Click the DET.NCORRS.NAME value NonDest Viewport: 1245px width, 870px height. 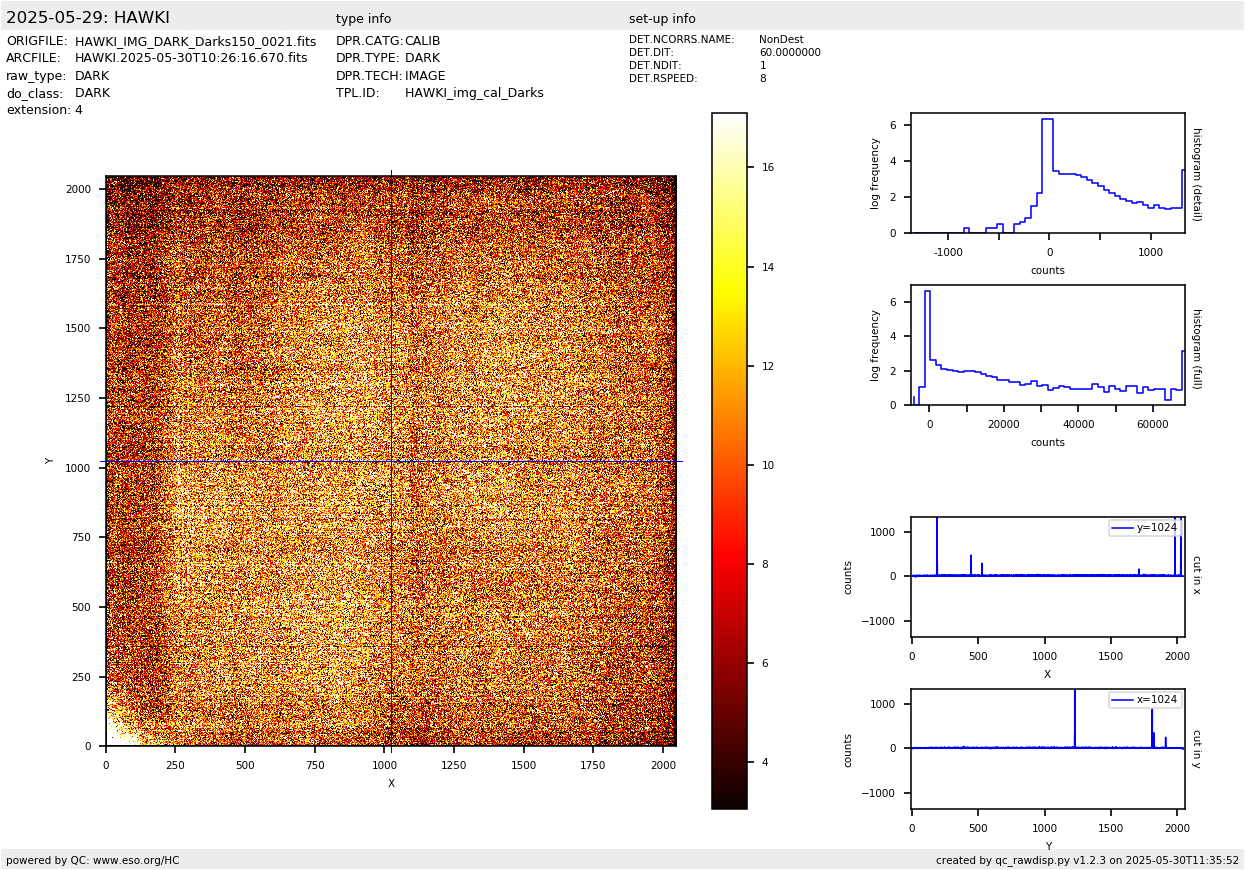781,40
